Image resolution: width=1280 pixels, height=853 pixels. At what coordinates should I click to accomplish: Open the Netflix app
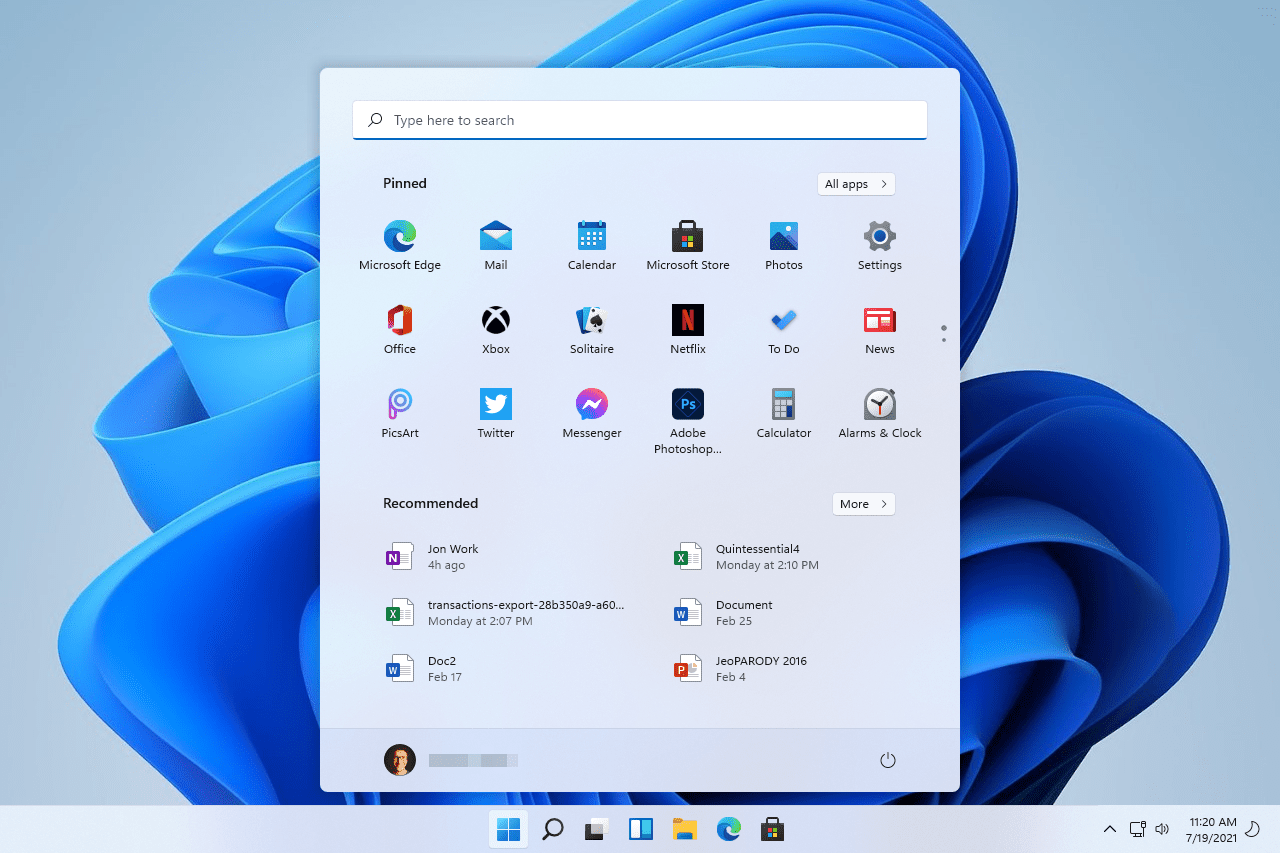[688, 330]
